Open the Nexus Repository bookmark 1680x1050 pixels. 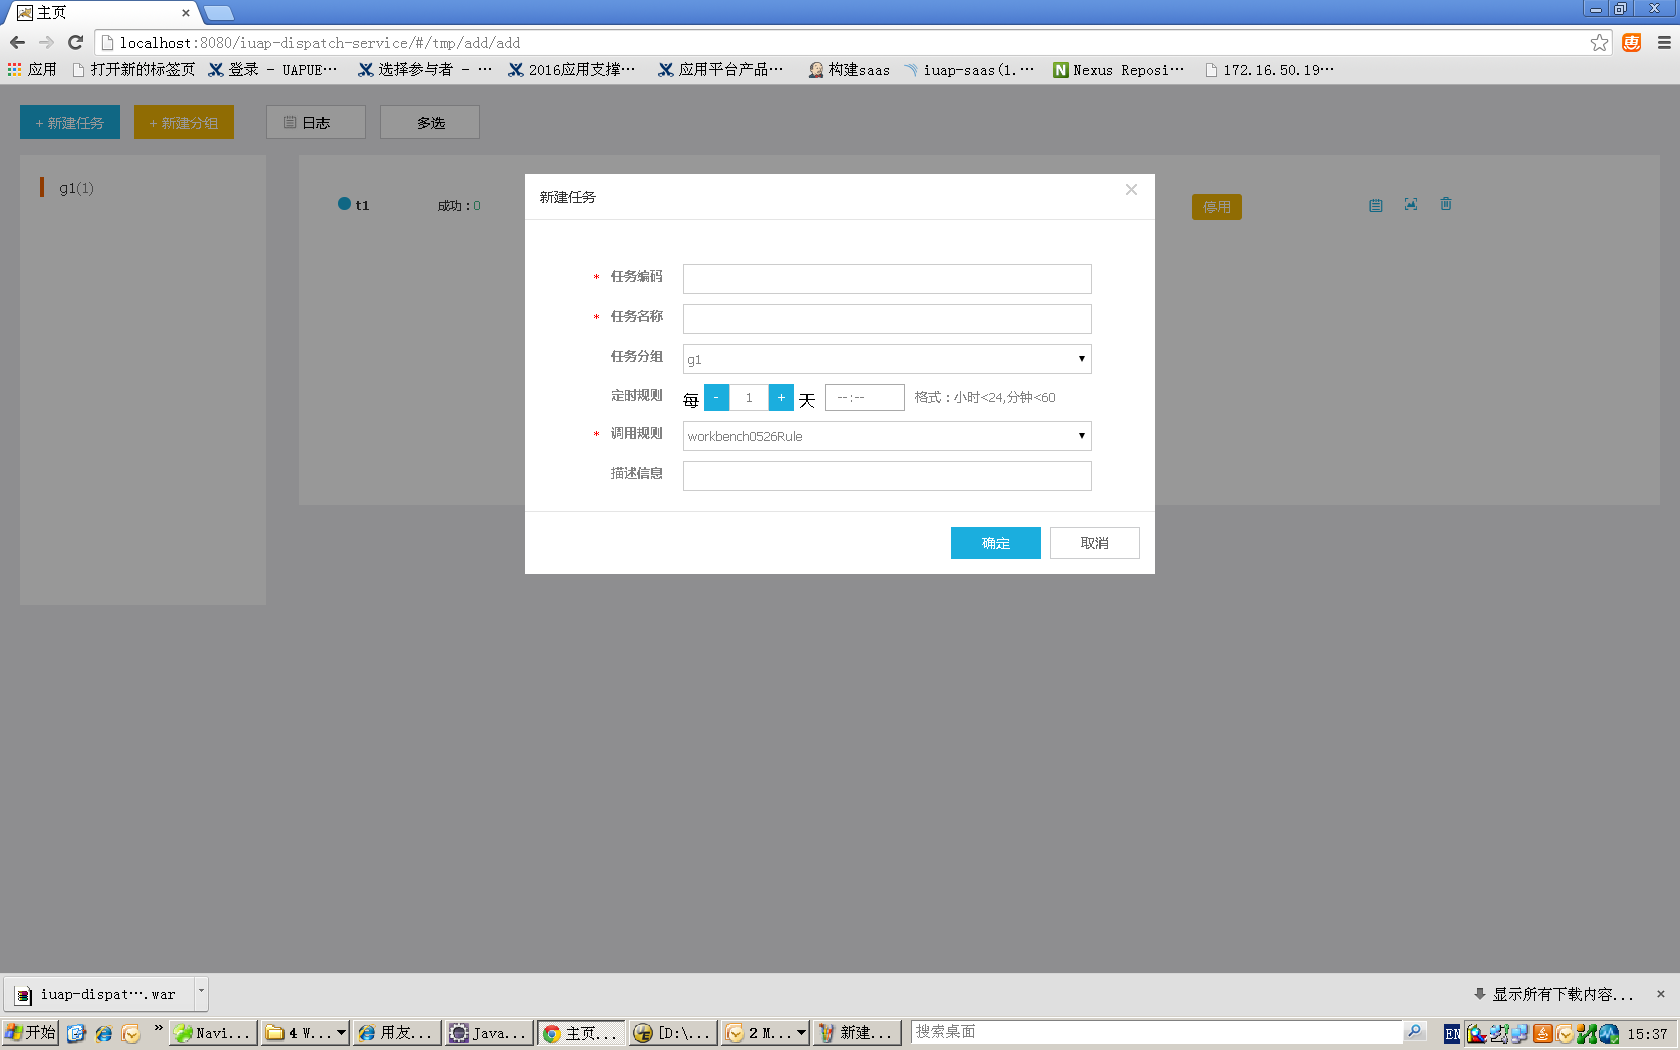coord(1118,70)
